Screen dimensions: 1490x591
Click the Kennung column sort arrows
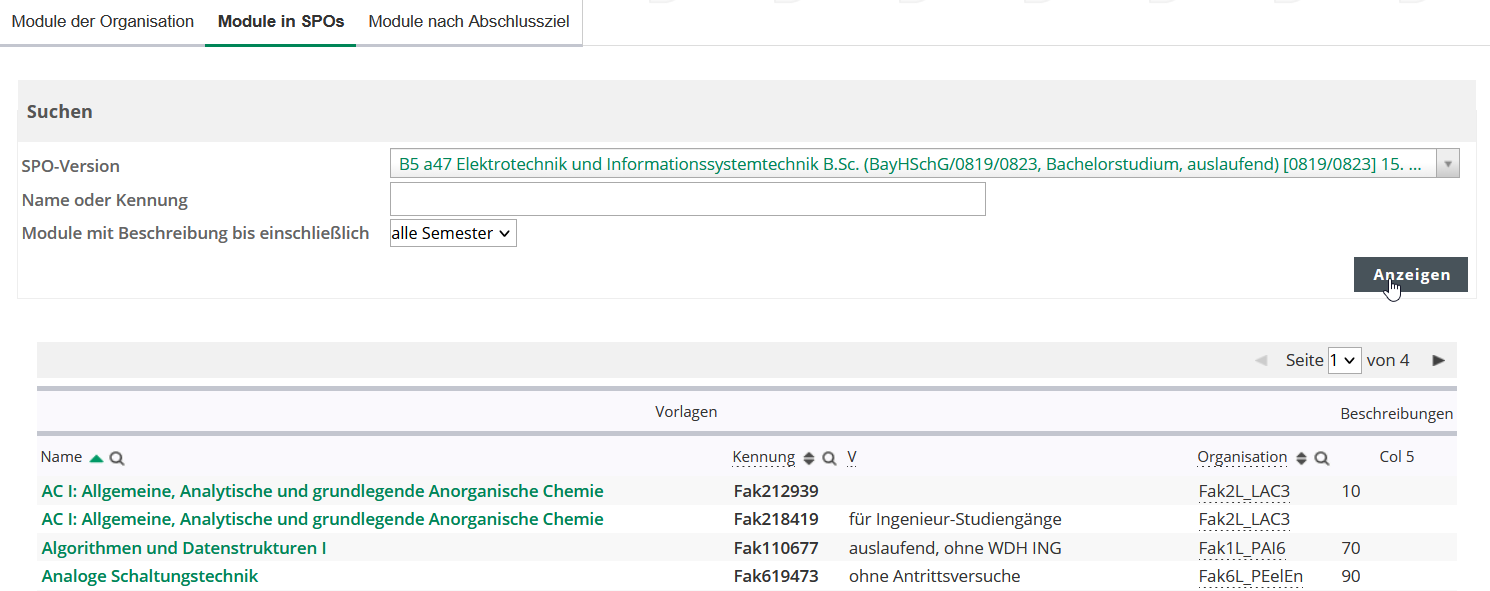(809, 458)
